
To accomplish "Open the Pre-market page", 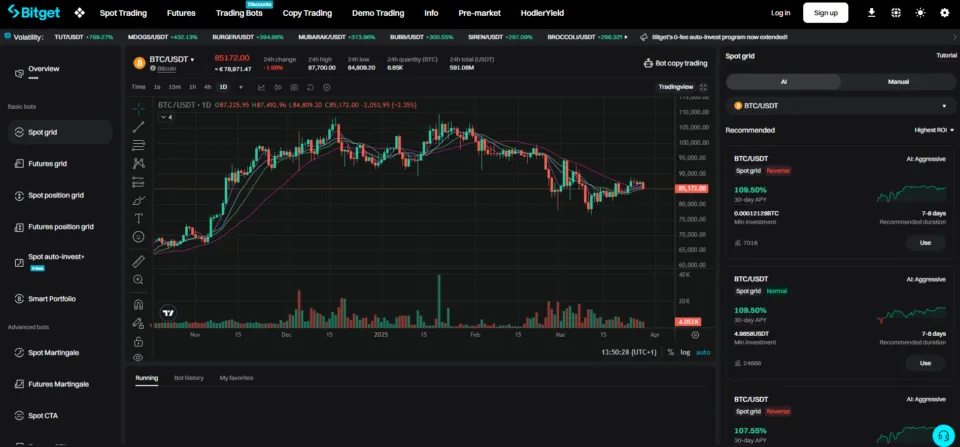I will [479, 13].
